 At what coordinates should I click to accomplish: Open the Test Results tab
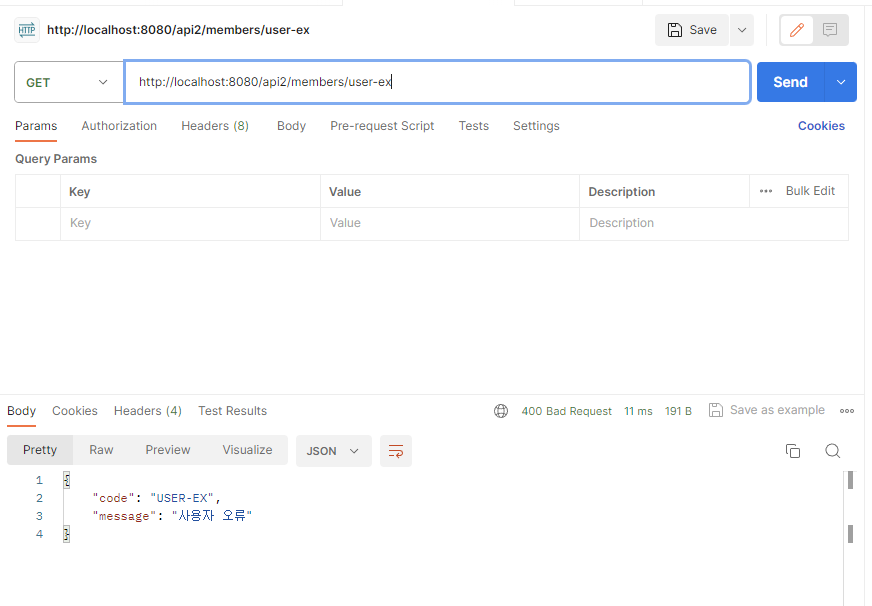(232, 411)
